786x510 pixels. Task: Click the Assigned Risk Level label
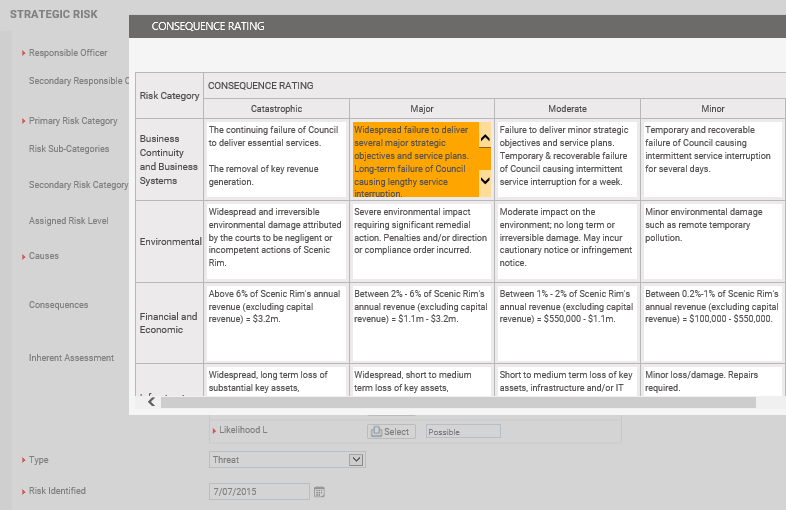[x=68, y=221]
